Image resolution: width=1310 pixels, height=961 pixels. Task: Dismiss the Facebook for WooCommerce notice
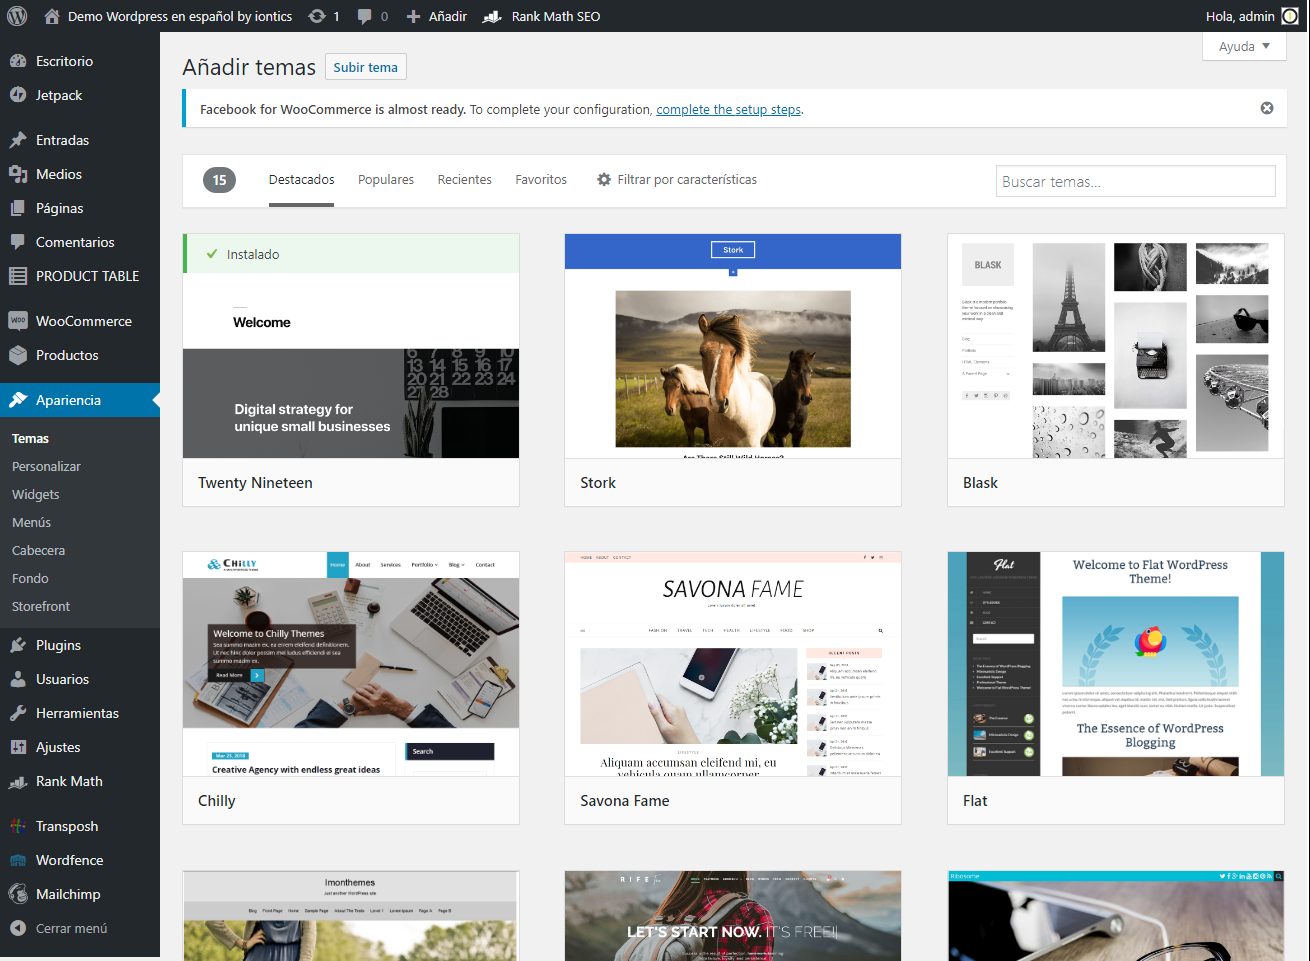pyautogui.click(x=1267, y=108)
